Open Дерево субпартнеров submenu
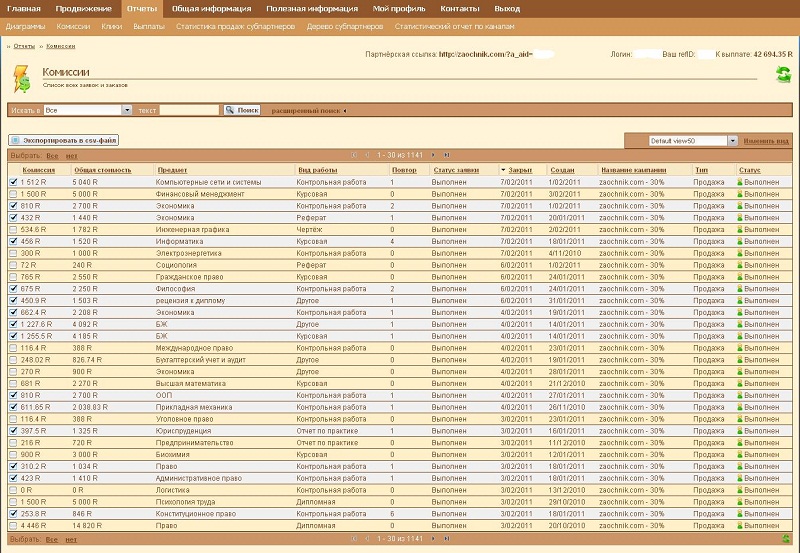800x553 pixels. pyautogui.click(x=345, y=27)
